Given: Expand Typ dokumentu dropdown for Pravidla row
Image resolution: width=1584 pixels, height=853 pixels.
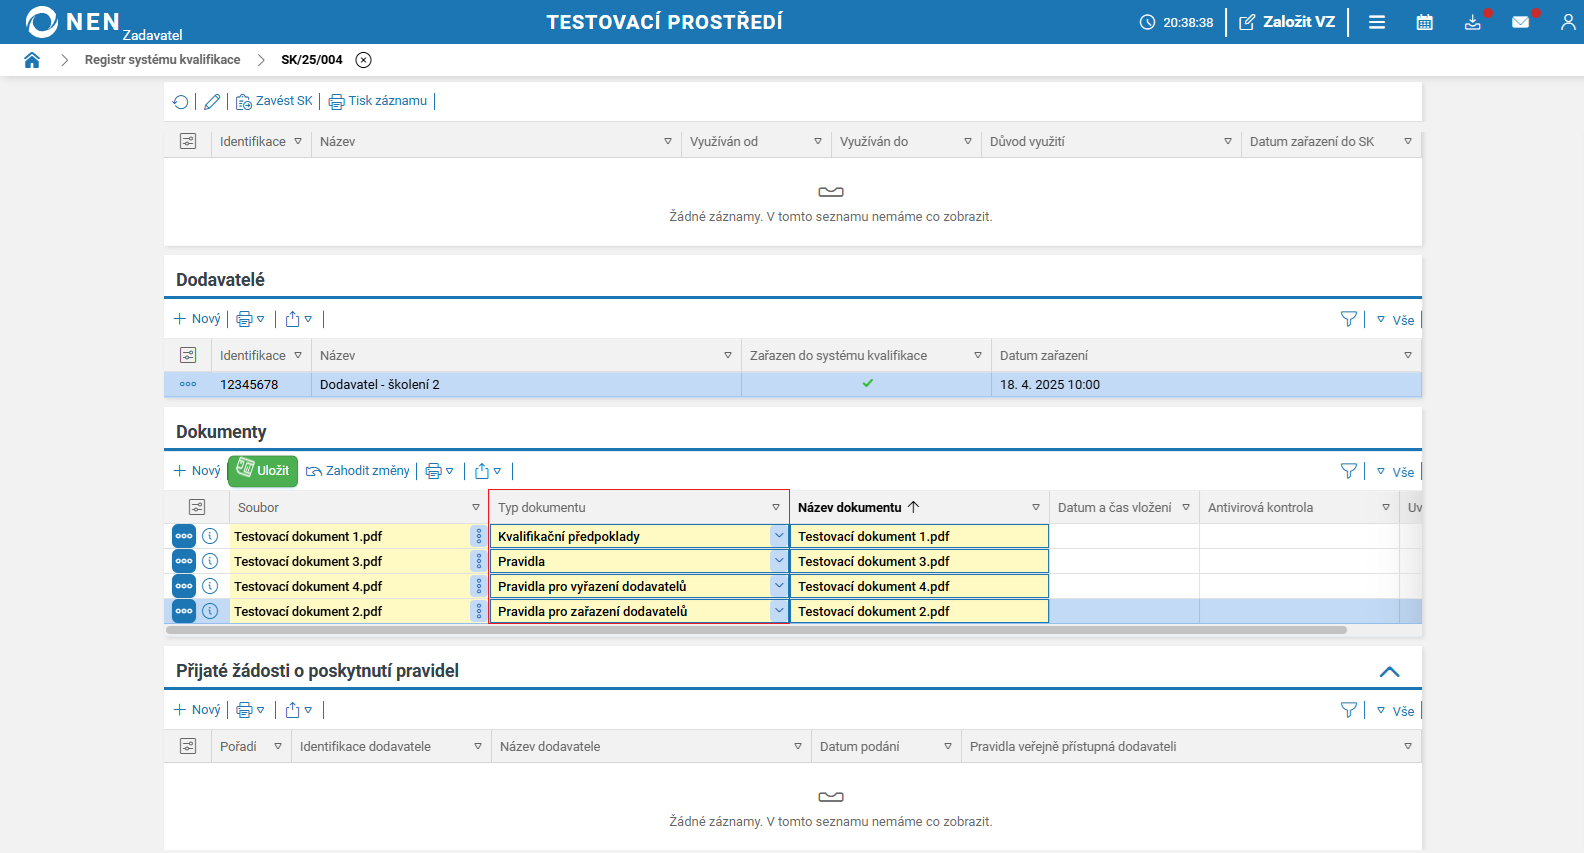Looking at the screenshot, I should (x=779, y=561).
